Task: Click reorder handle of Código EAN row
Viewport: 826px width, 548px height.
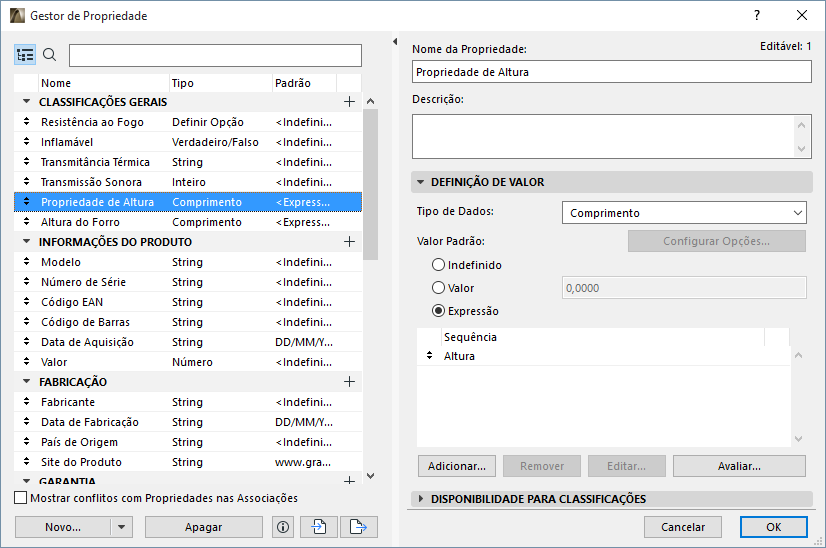Action: point(26,302)
